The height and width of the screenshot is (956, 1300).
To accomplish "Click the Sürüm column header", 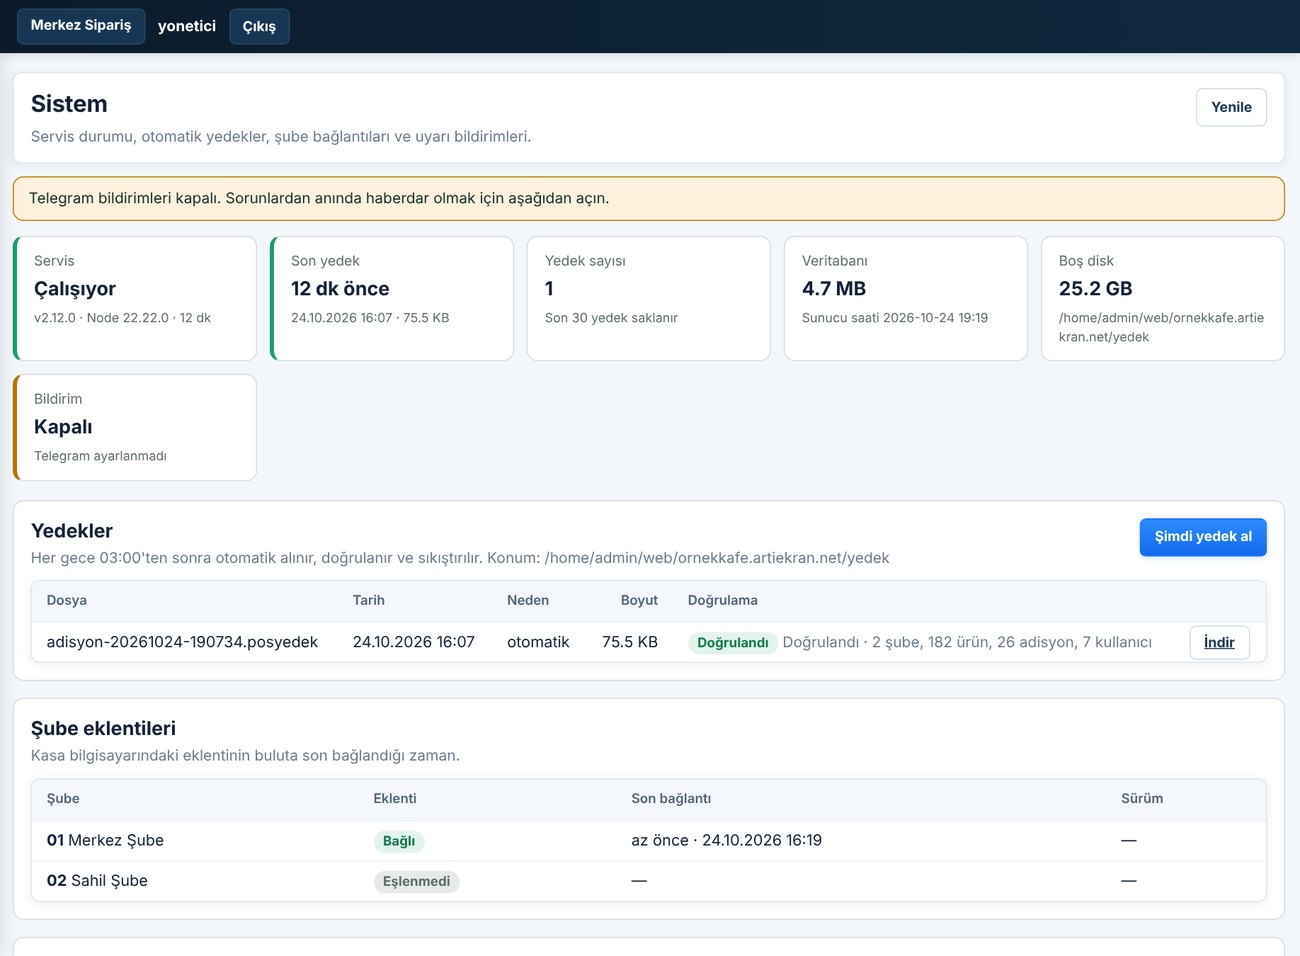I will [x=1142, y=798].
